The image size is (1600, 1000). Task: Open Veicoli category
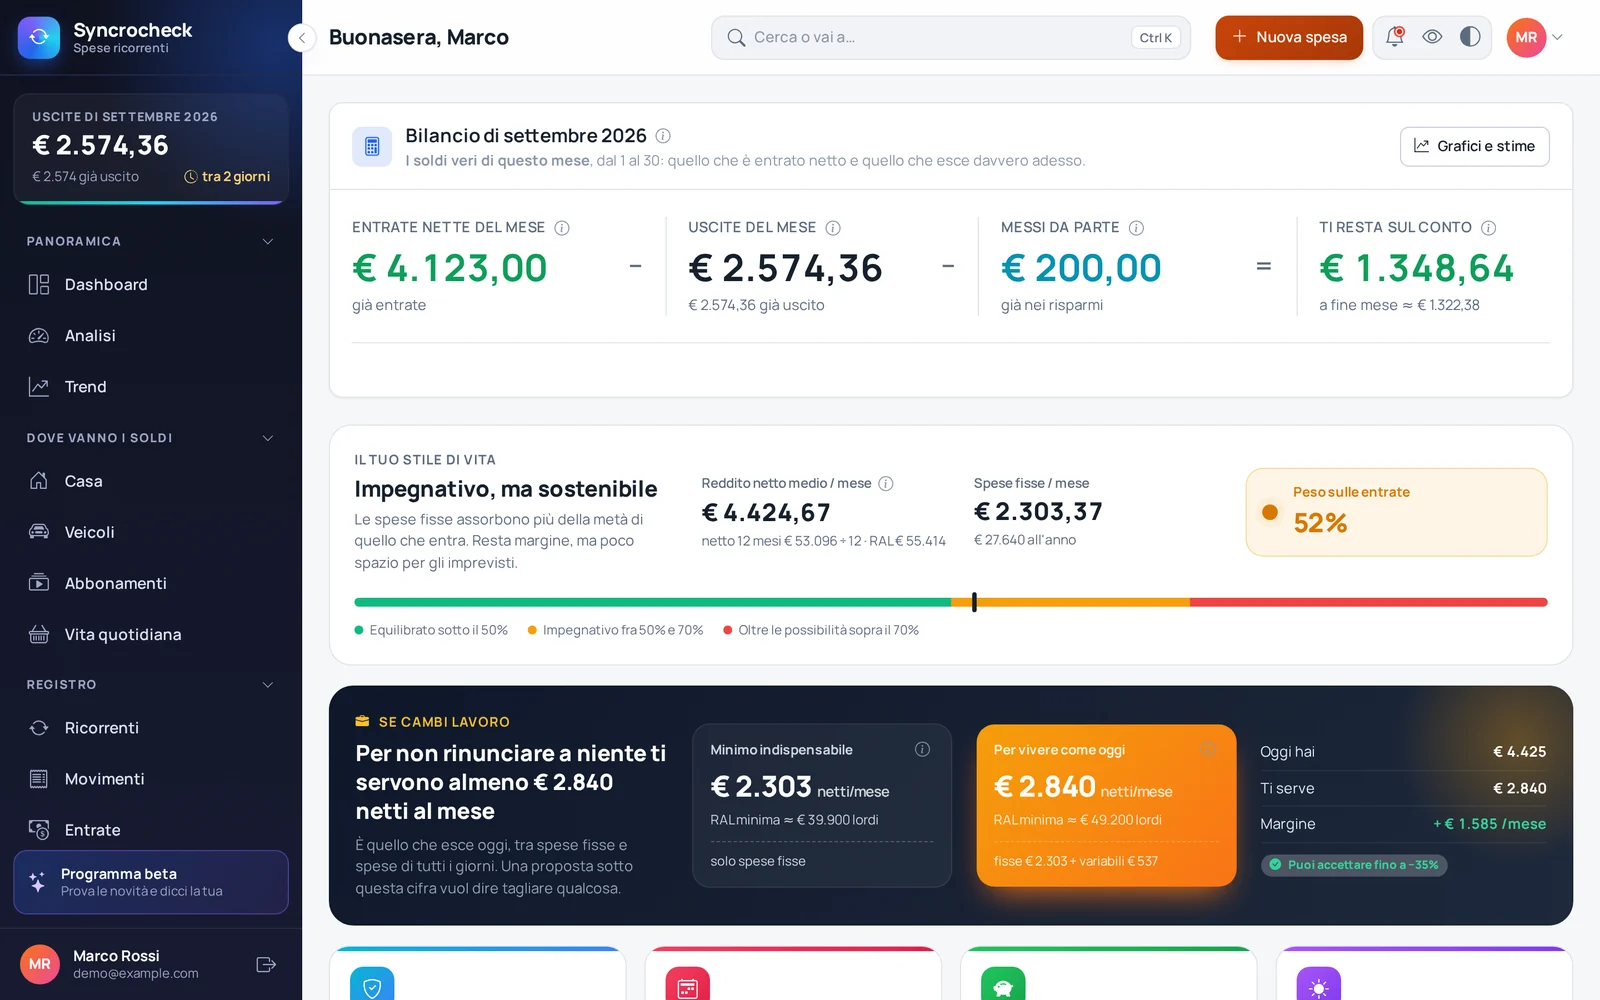(x=150, y=533)
